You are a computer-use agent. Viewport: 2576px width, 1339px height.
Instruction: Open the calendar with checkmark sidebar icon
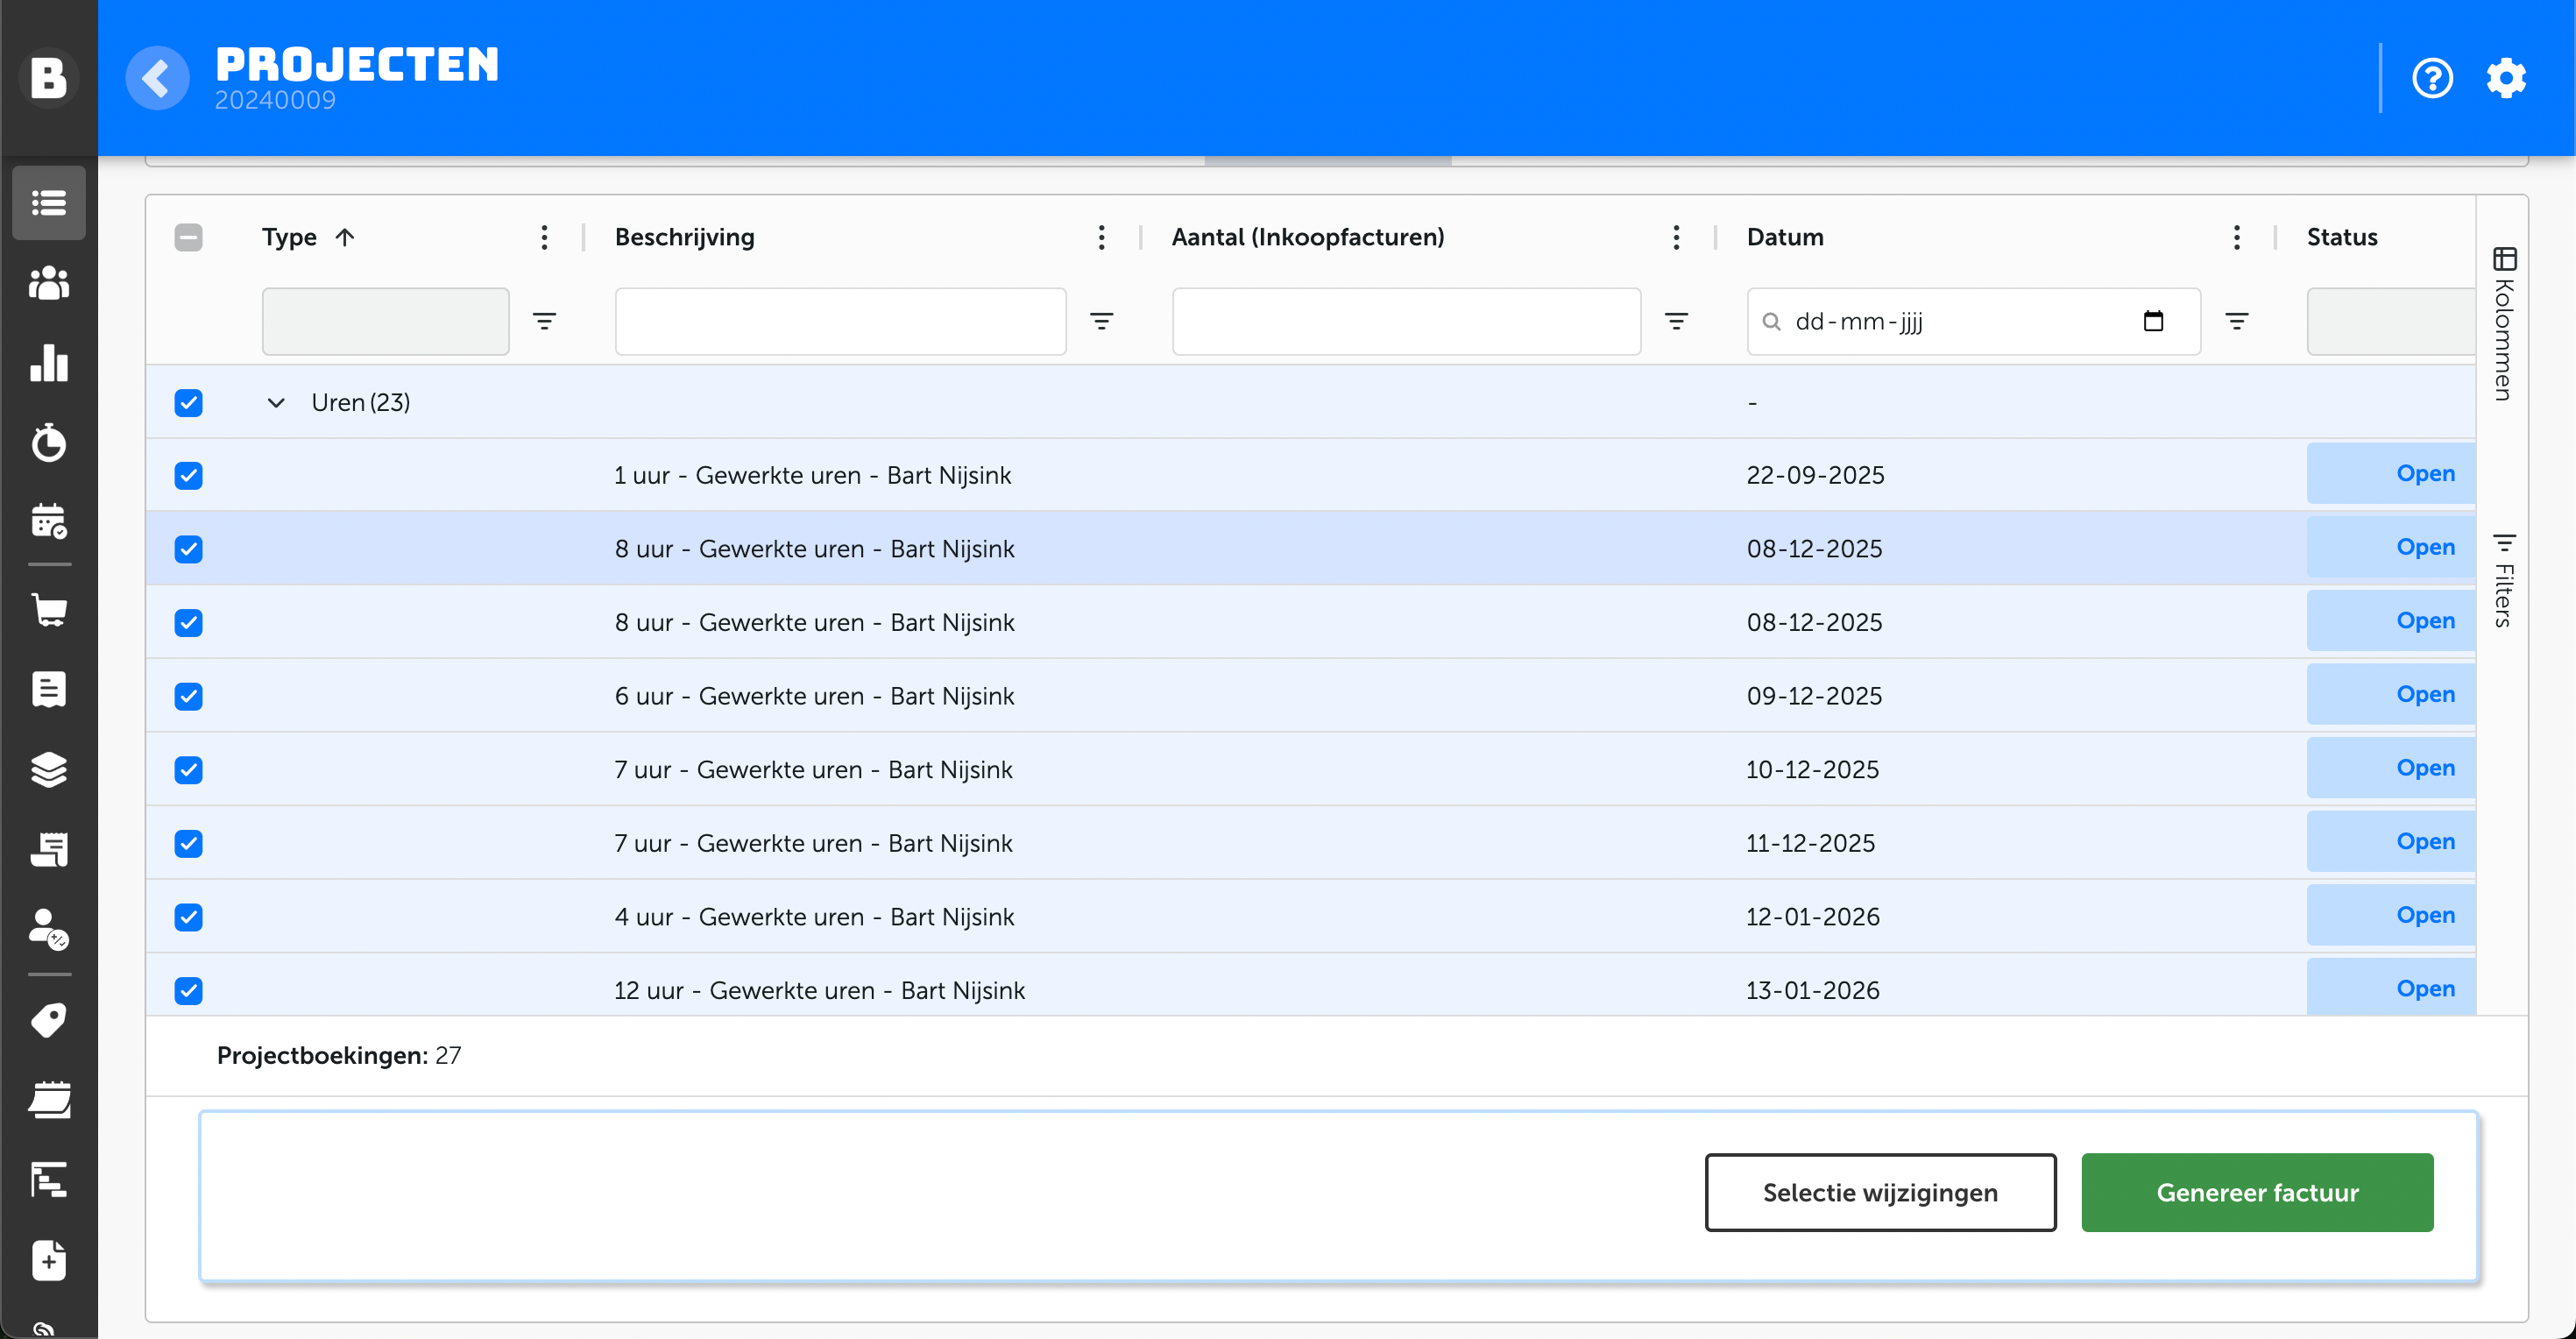coord(48,521)
